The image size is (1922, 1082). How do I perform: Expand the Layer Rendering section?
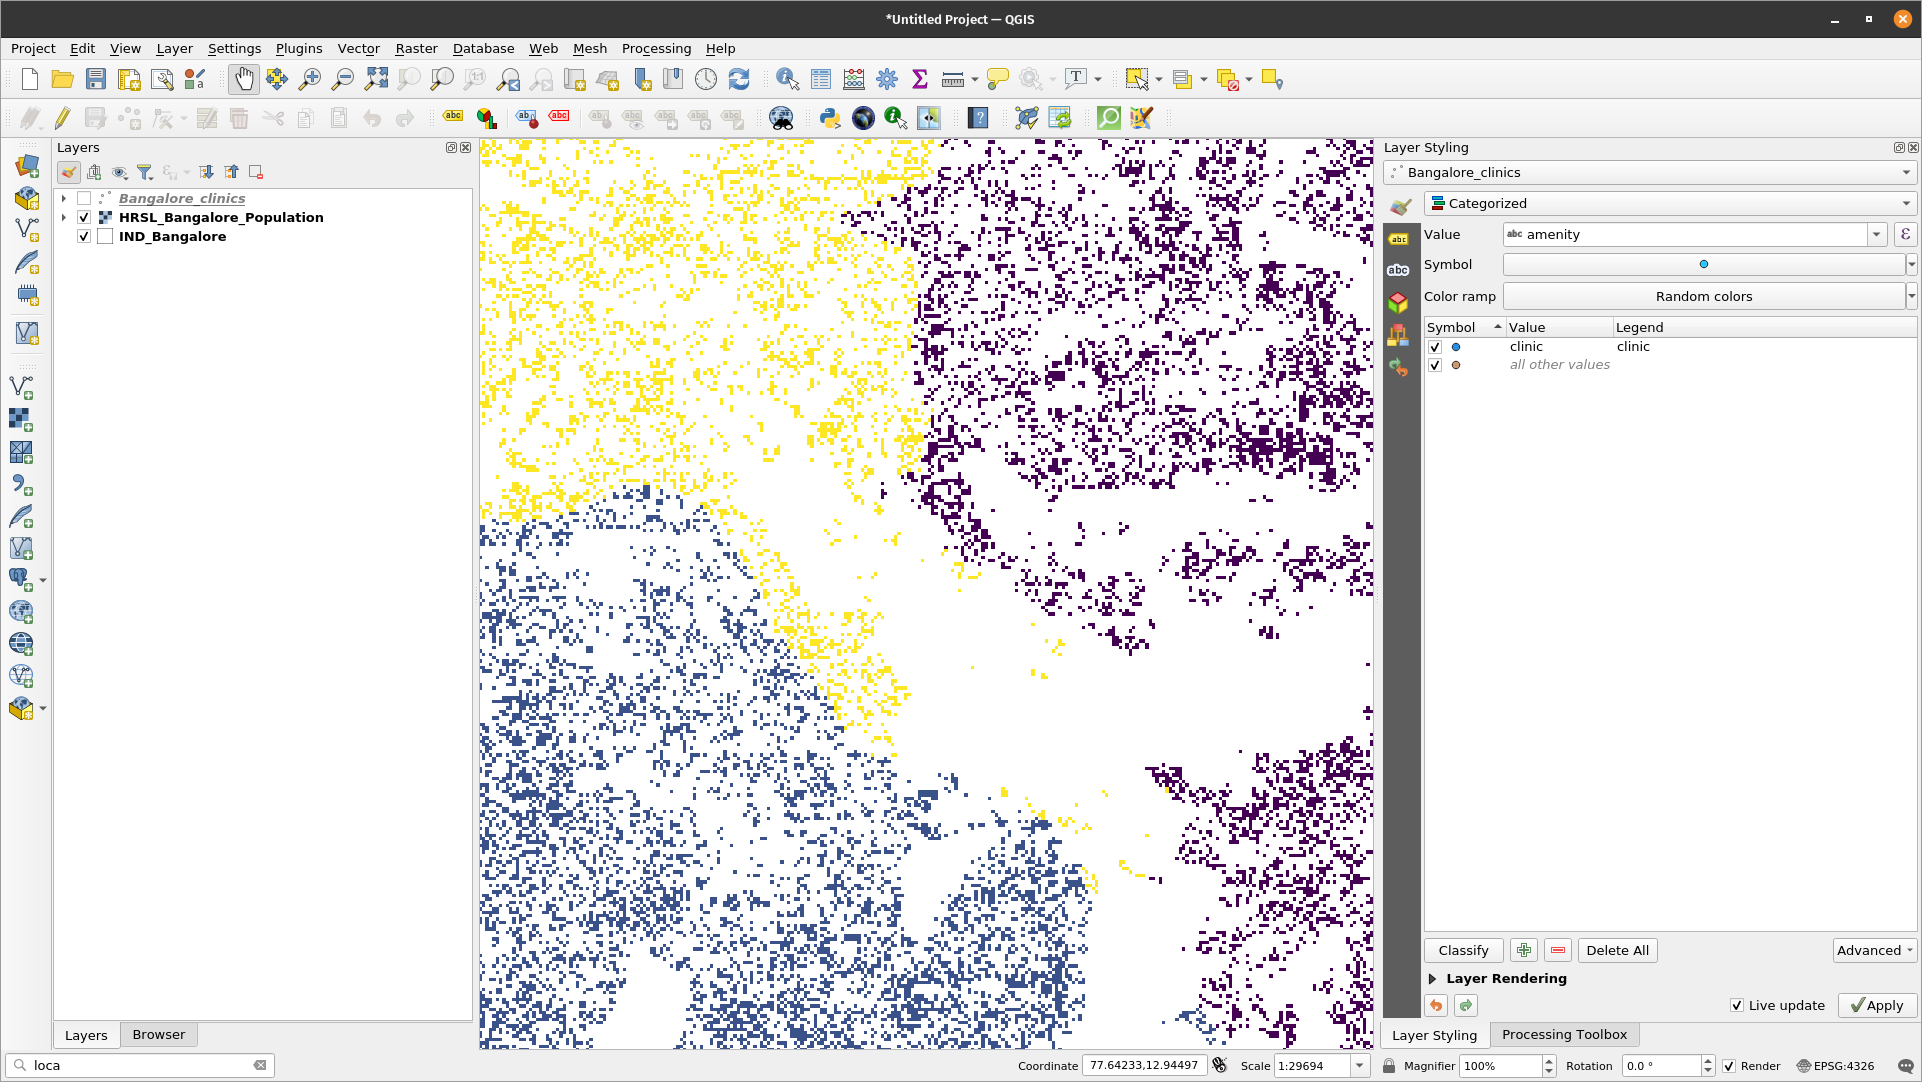point(1432,979)
